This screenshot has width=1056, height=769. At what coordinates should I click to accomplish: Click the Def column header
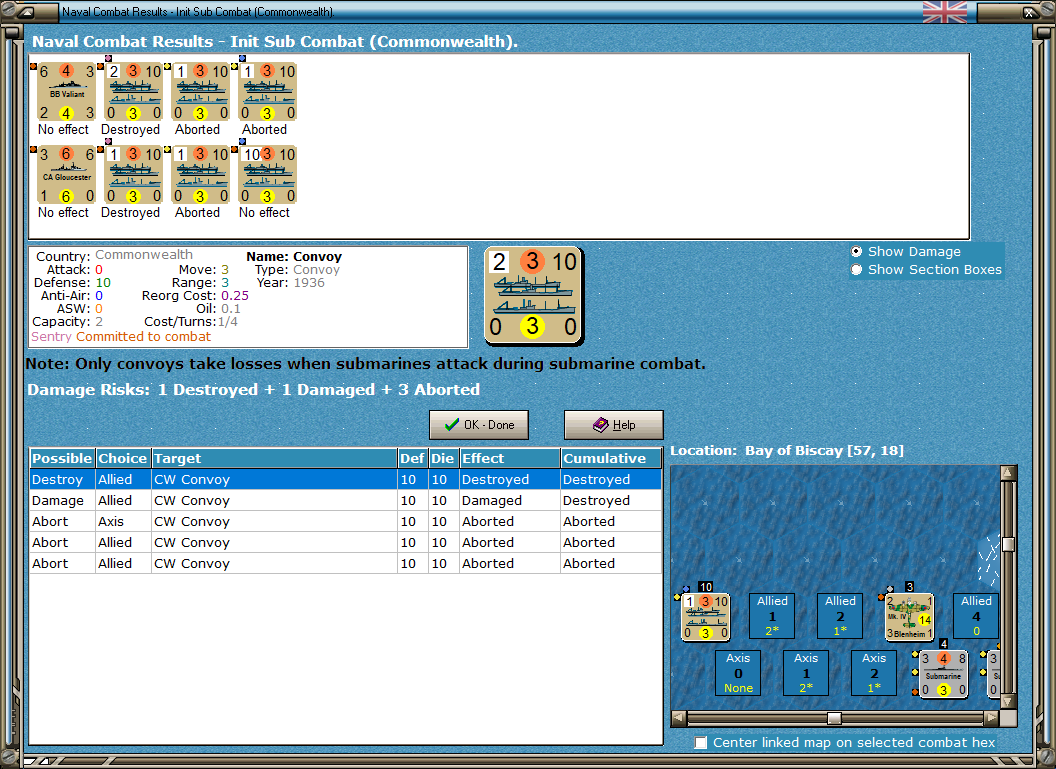coord(412,458)
